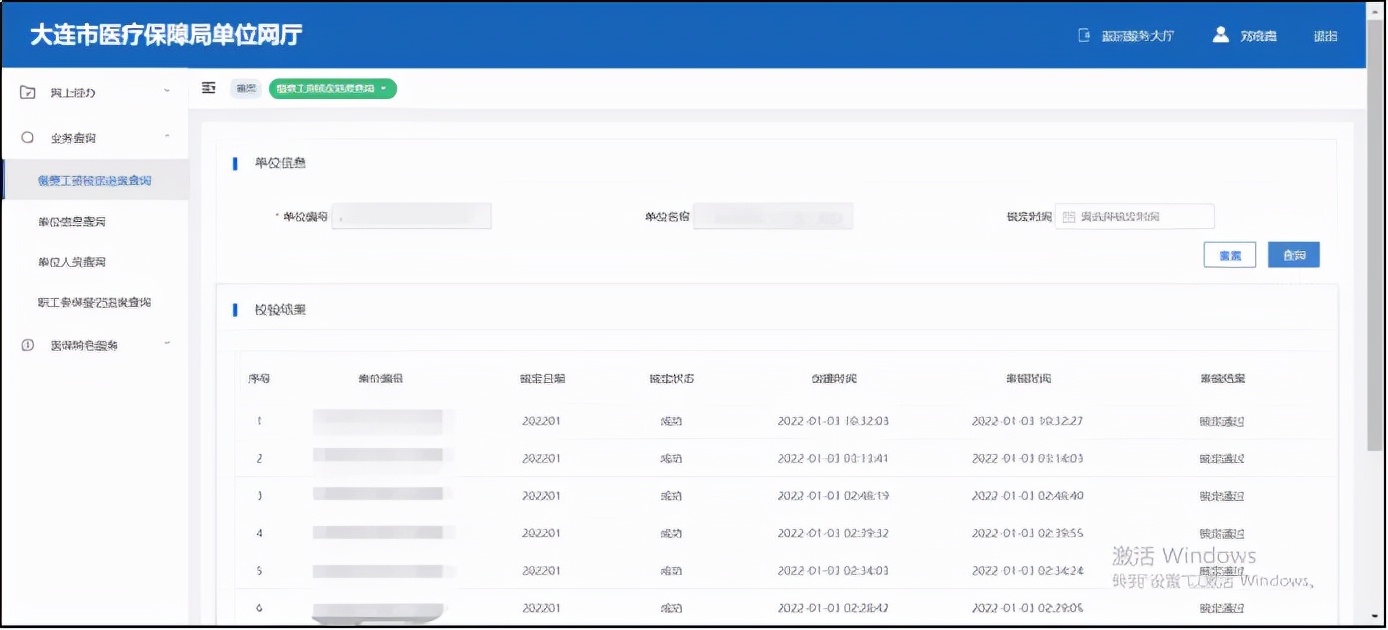Click the circle icon beside 业务查询

(28, 137)
